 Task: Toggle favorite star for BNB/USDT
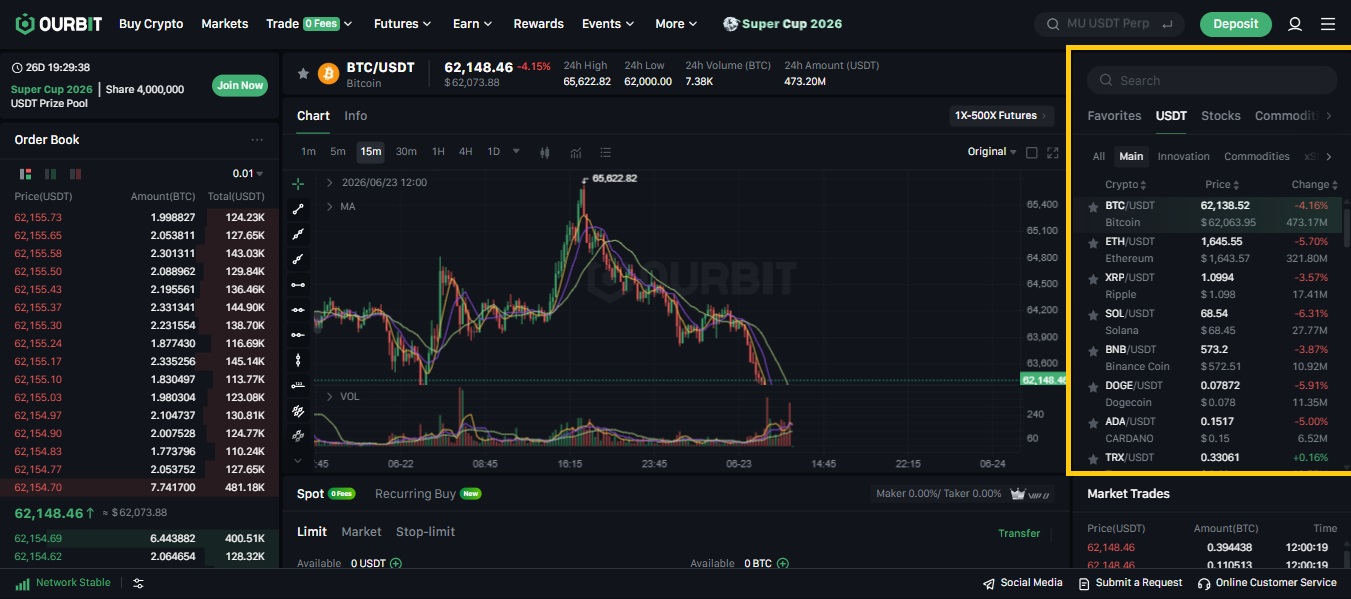click(1093, 351)
